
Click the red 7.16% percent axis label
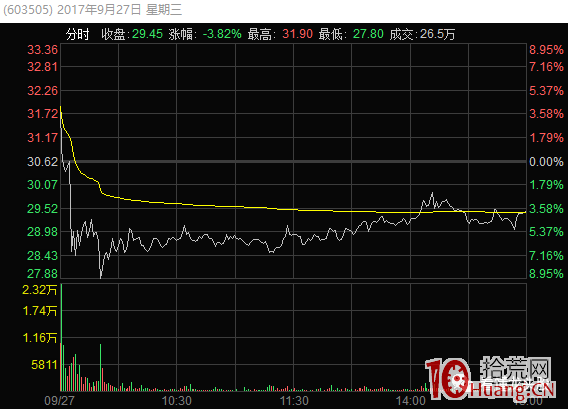point(546,67)
